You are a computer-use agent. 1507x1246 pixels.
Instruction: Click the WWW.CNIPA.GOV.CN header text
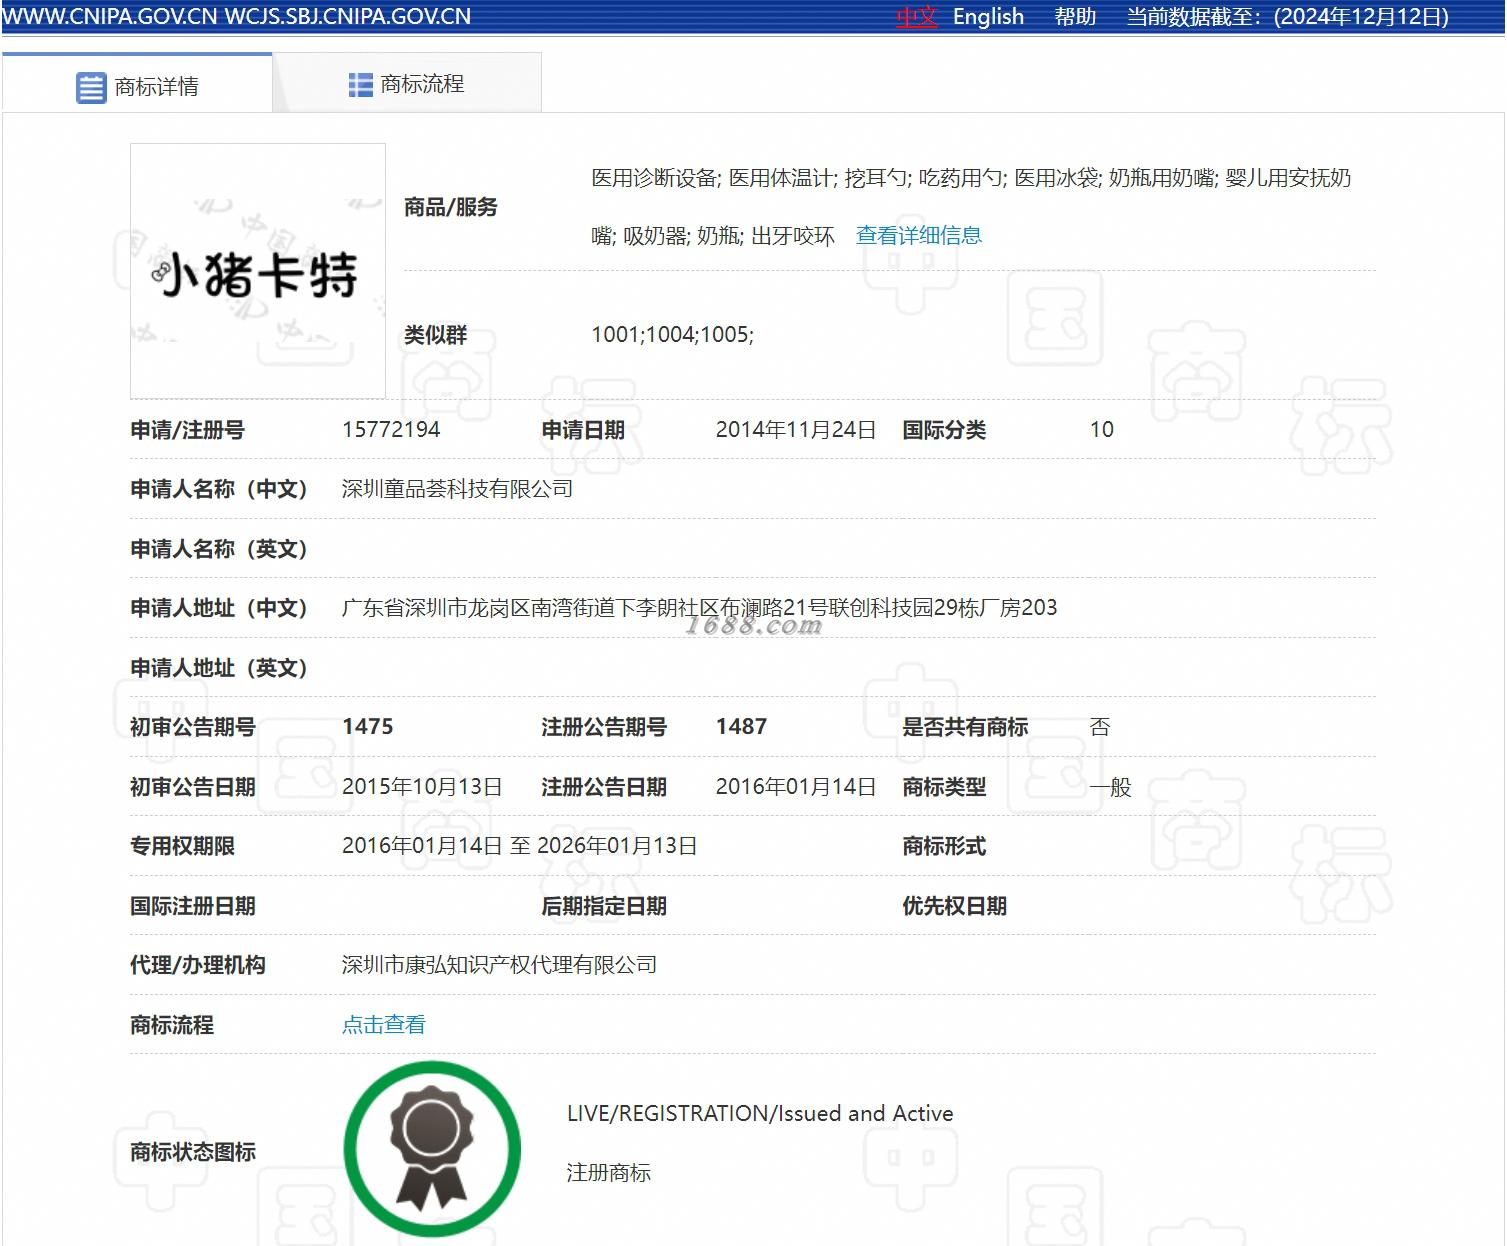(110, 17)
